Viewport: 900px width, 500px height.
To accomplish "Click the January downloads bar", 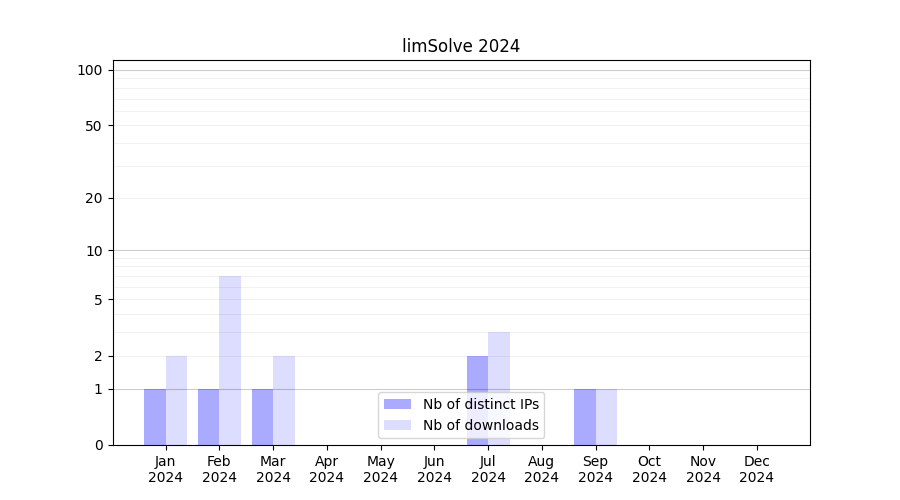I will (x=176, y=400).
